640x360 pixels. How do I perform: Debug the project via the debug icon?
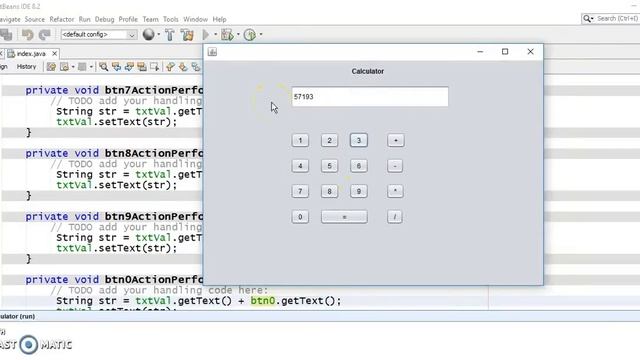click(x=227, y=35)
